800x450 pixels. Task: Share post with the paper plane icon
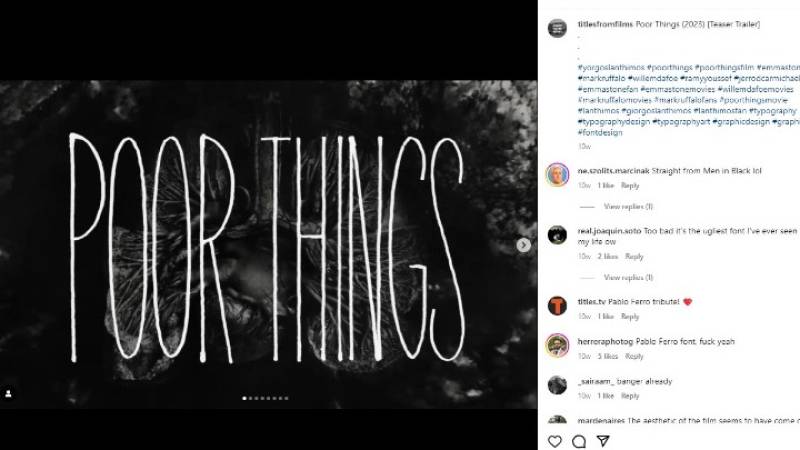603,441
